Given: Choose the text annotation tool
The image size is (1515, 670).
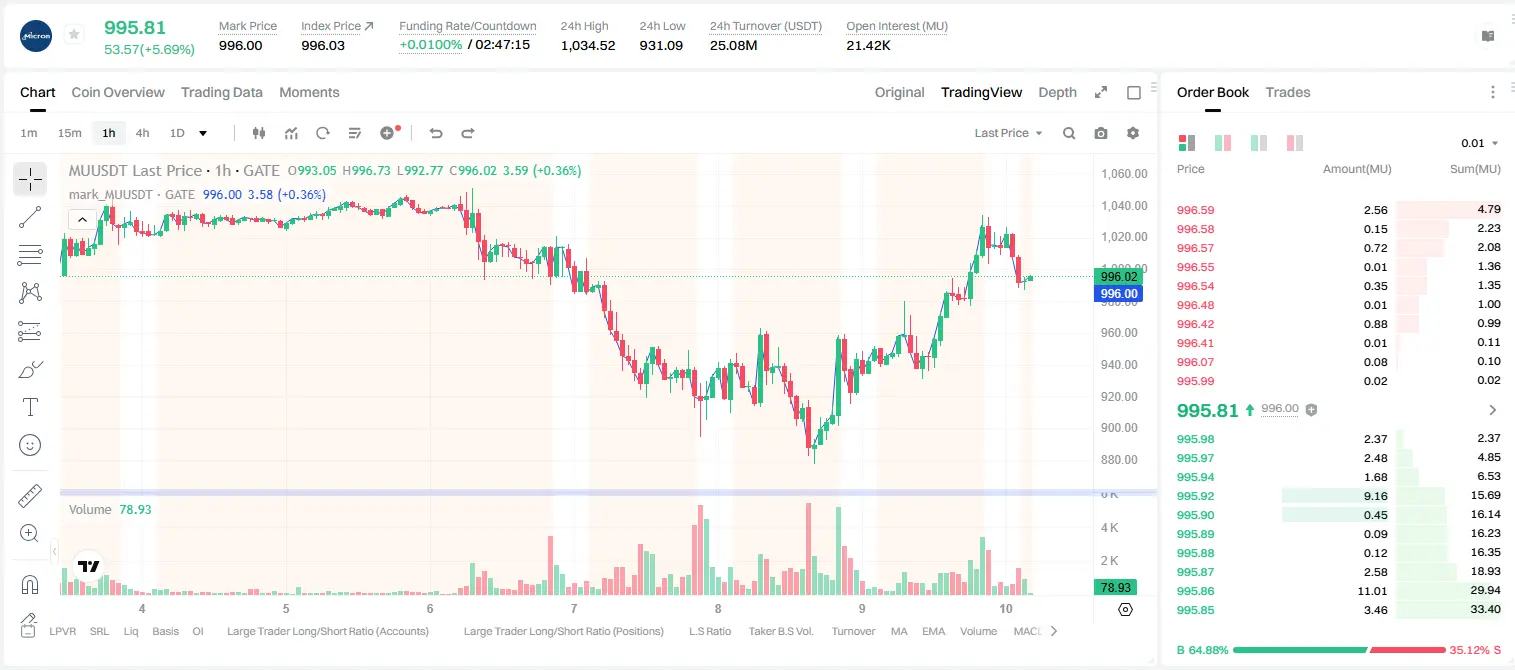Looking at the screenshot, I should [x=30, y=407].
